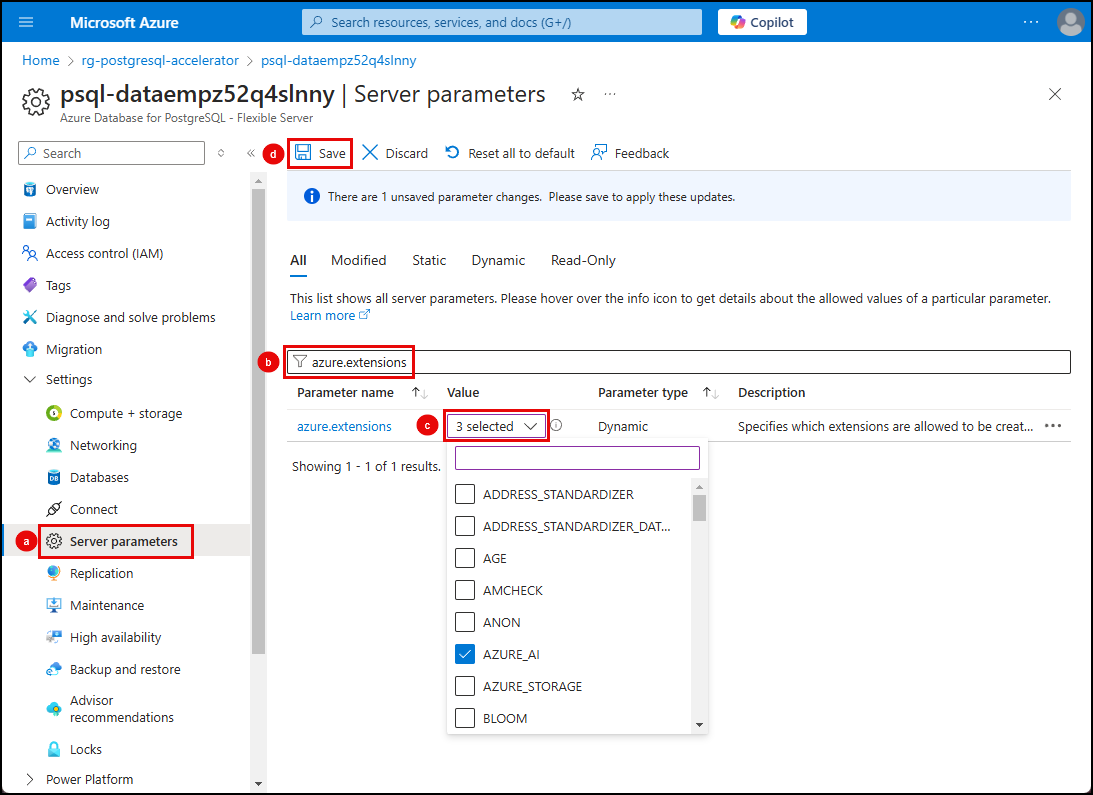Click the dropdown search text box

coord(577,458)
